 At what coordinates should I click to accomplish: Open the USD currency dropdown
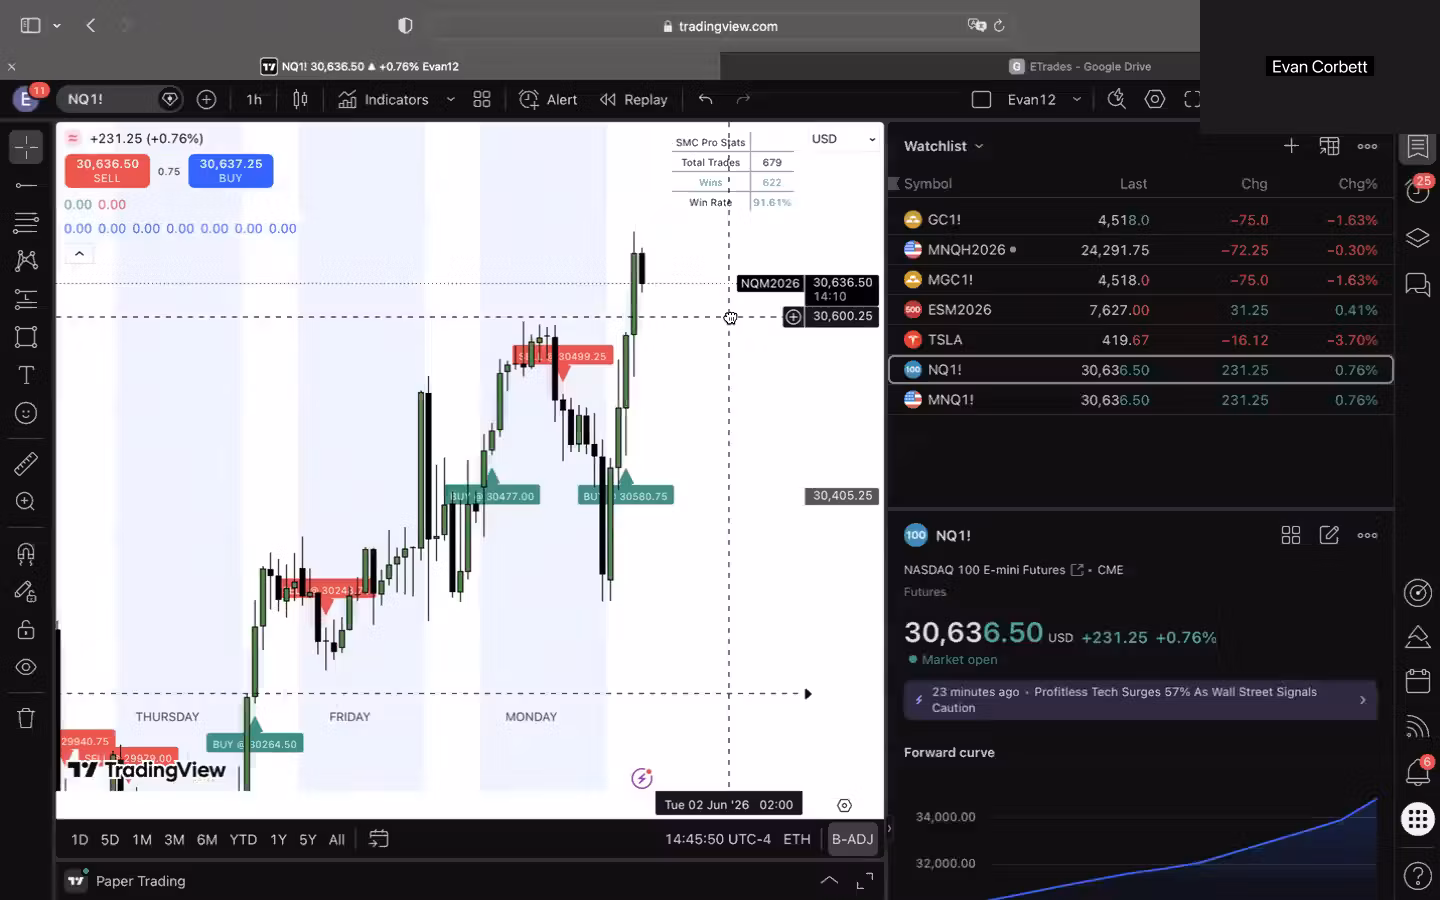[843, 139]
